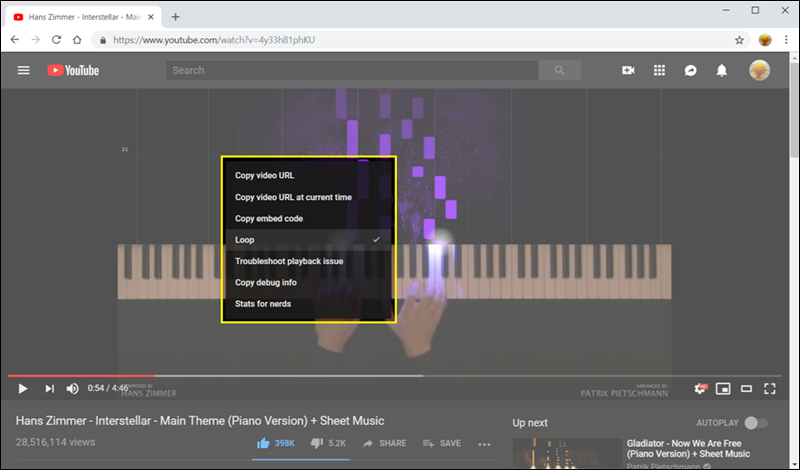Open the YouTube guide hamburger menu
800x470 pixels.
click(x=23, y=70)
